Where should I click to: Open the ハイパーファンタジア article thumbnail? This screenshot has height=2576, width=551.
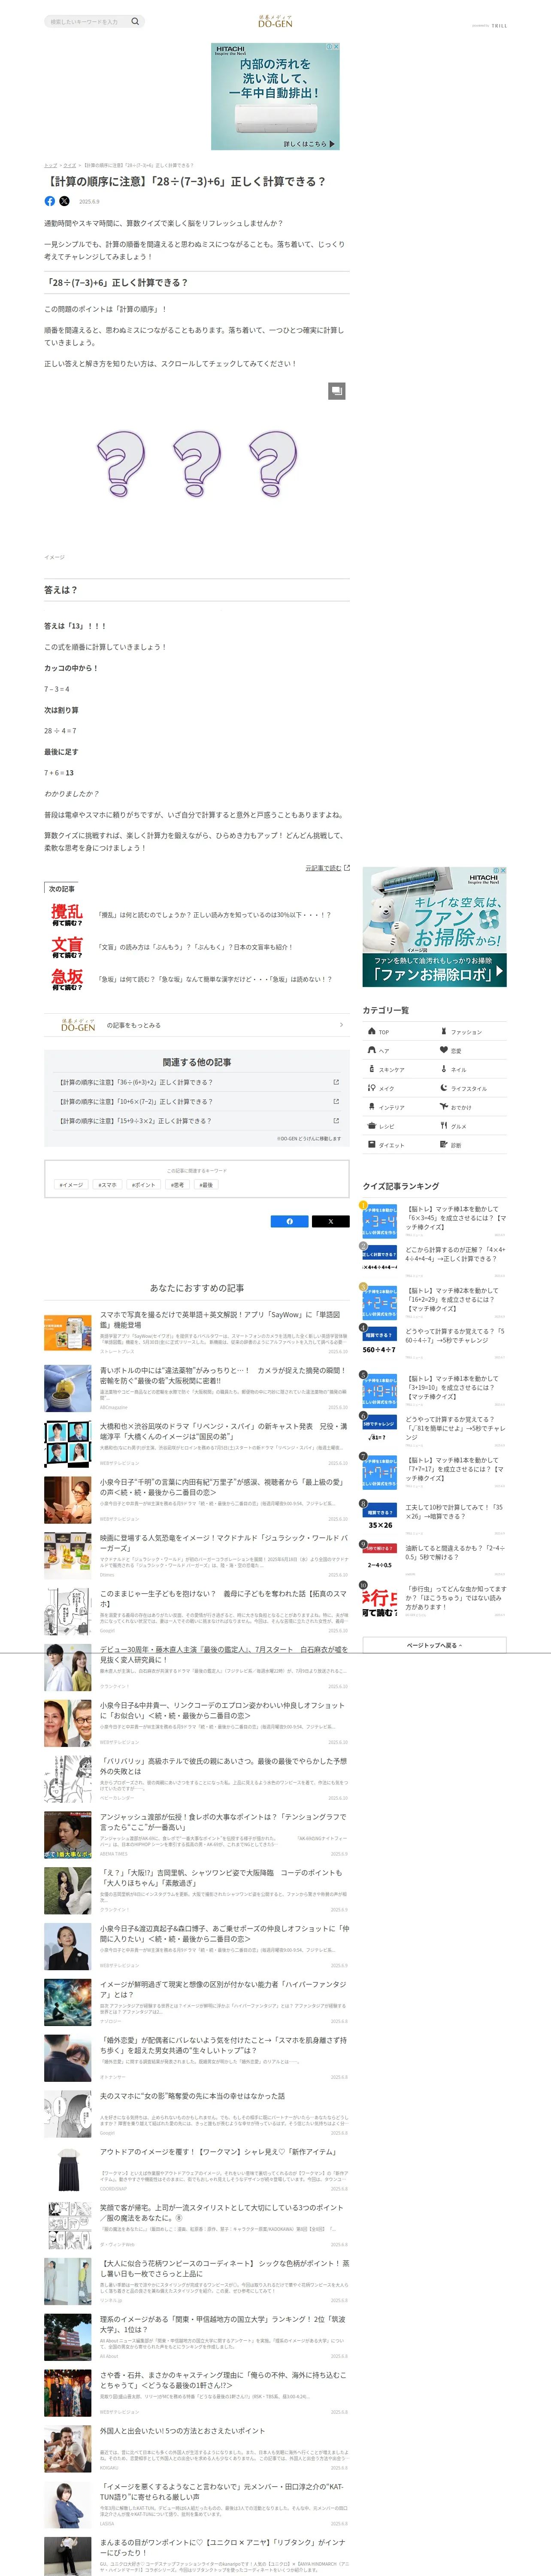[x=68, y=2001]
